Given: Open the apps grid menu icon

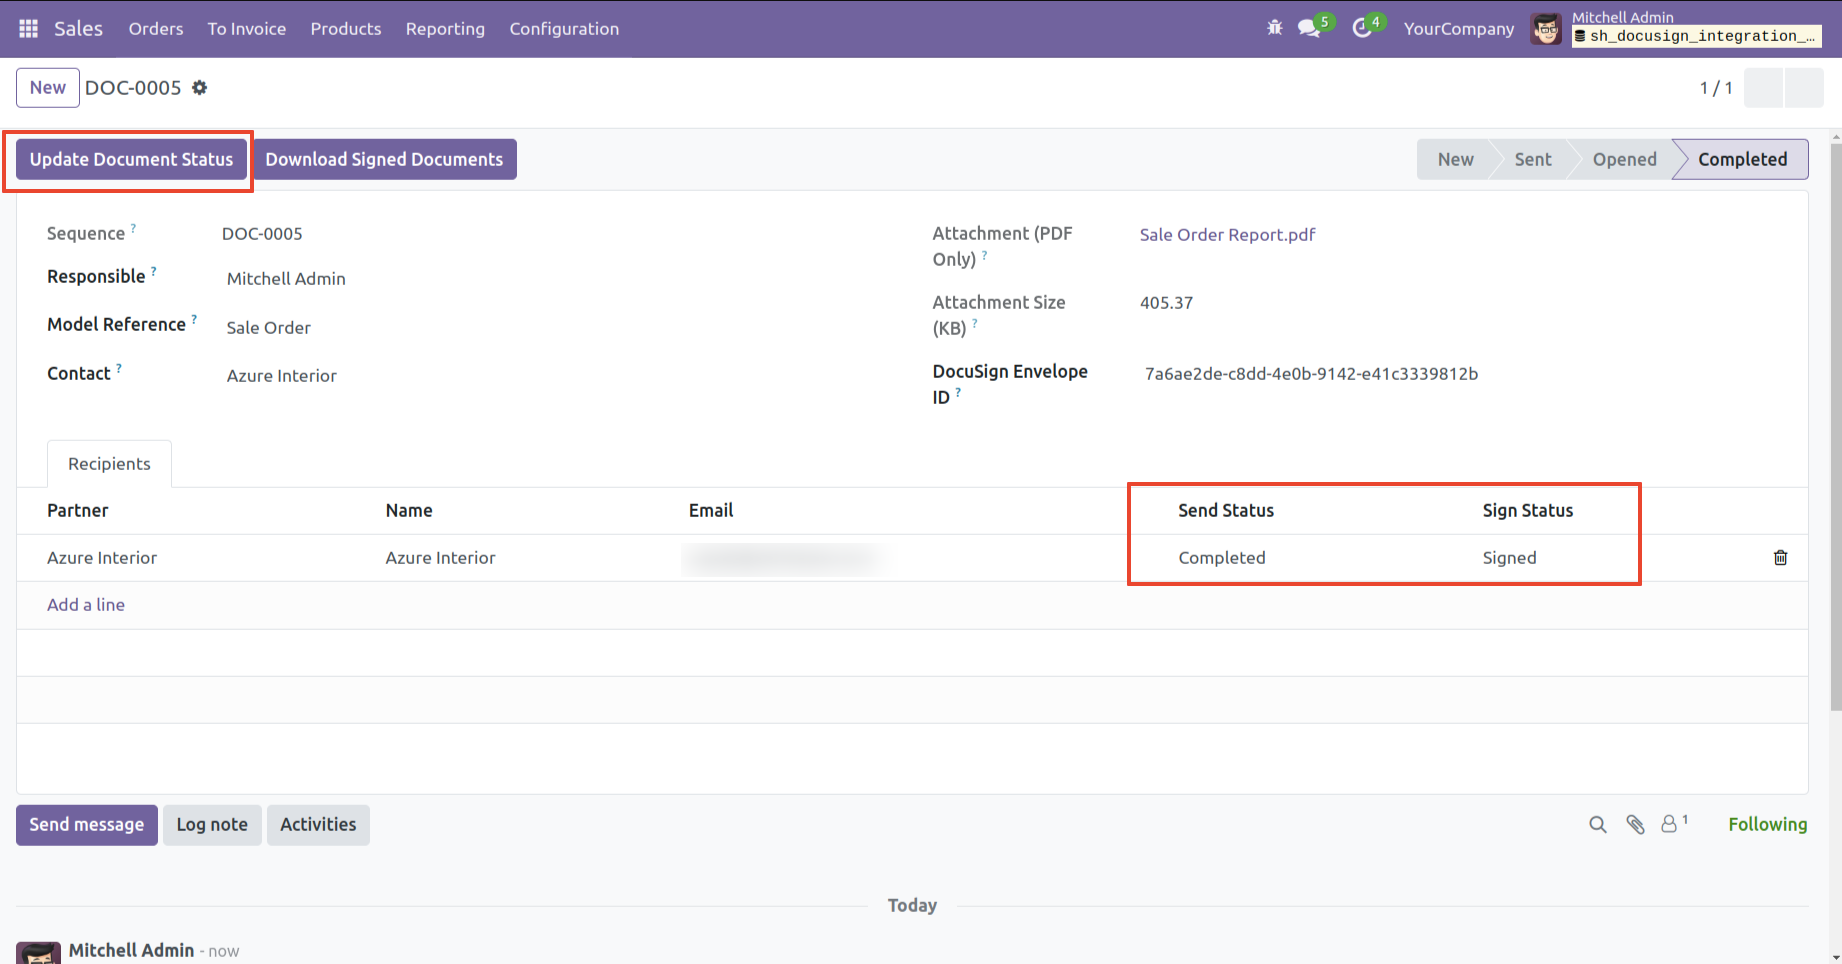Looking at the screenshot, I should pyautogui.click(x=28, y=29).
